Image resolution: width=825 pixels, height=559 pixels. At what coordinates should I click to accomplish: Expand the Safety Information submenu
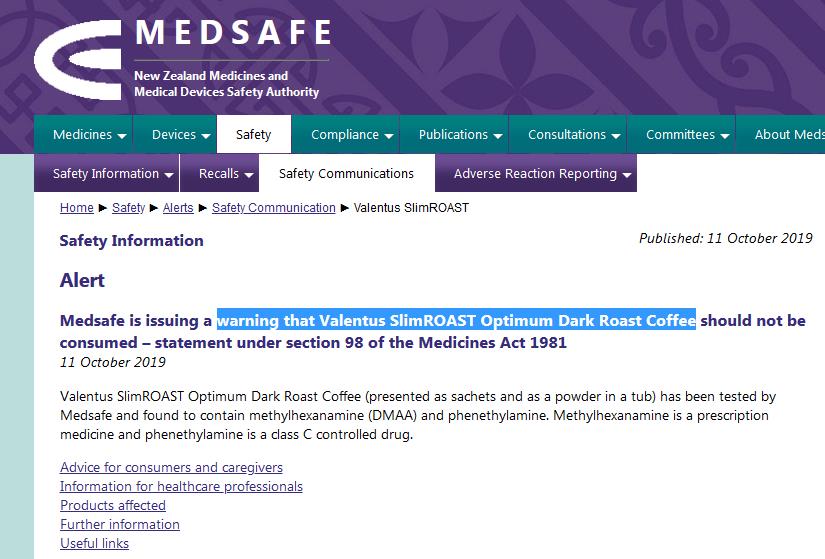click(107, 174)
